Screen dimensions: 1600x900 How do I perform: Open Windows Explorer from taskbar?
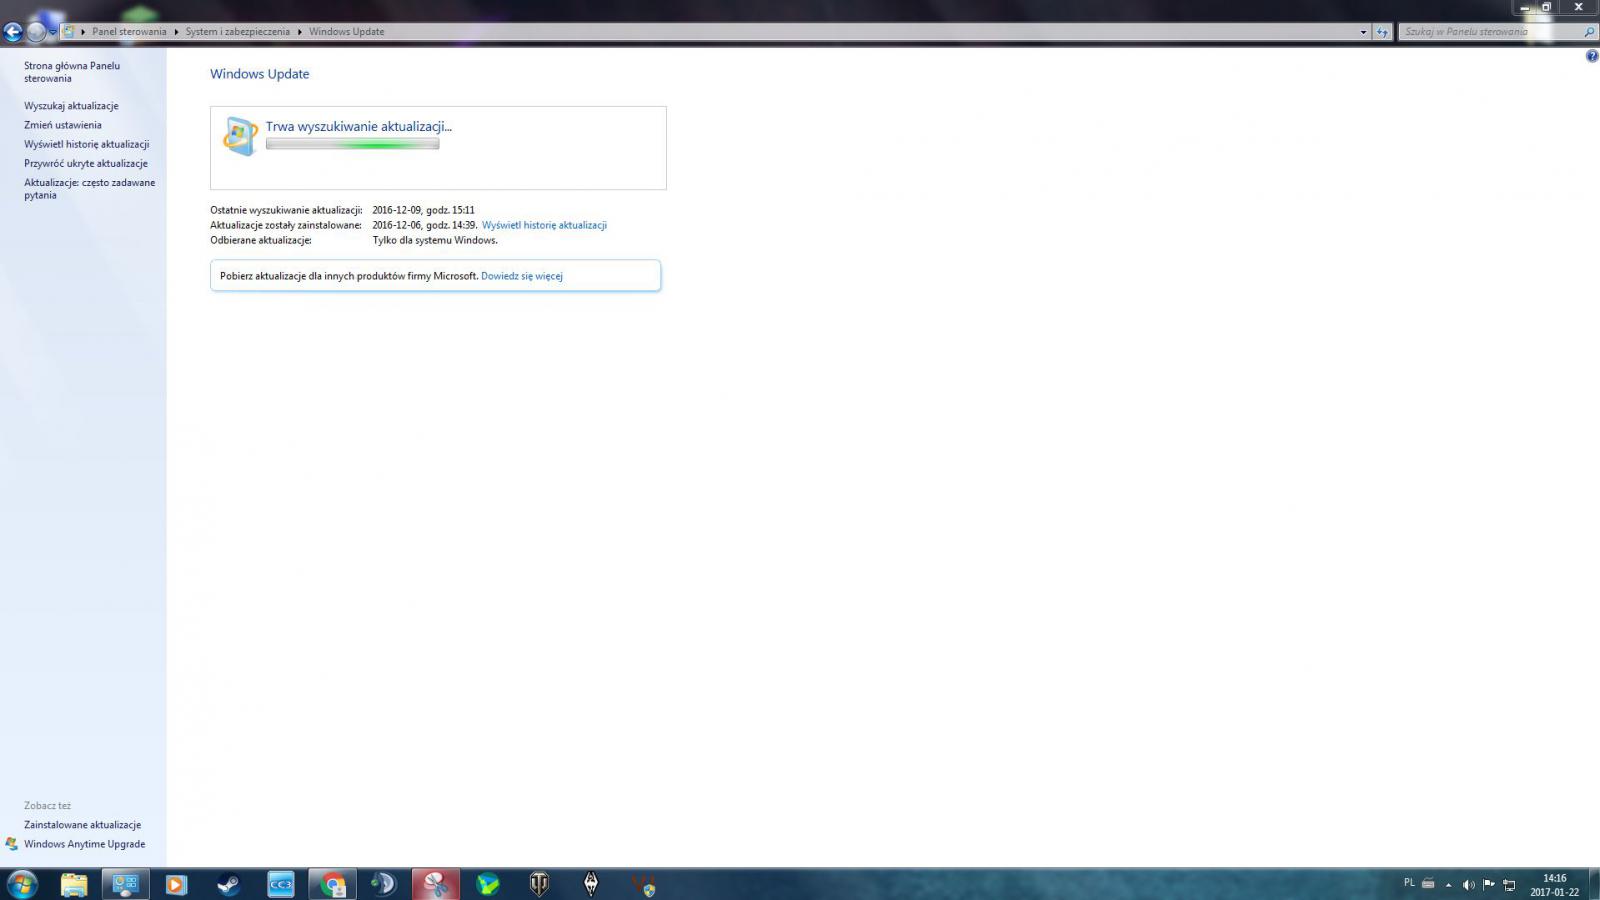(74, 884)
